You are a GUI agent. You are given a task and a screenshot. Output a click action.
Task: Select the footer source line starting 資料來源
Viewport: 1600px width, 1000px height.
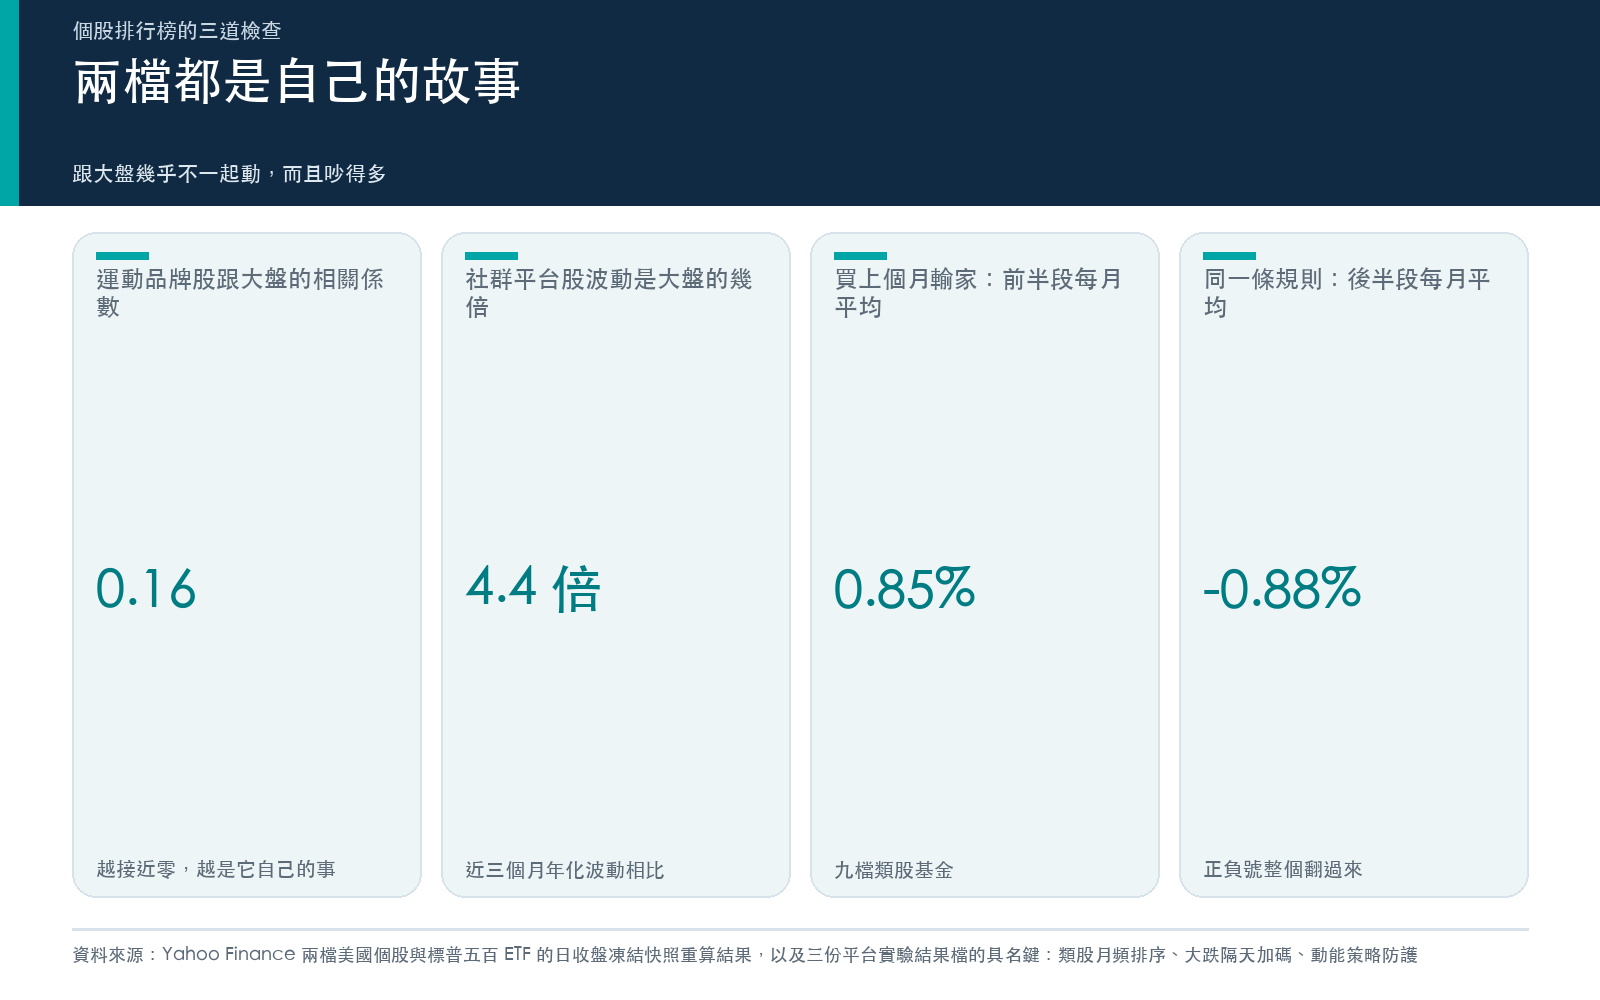745,955
